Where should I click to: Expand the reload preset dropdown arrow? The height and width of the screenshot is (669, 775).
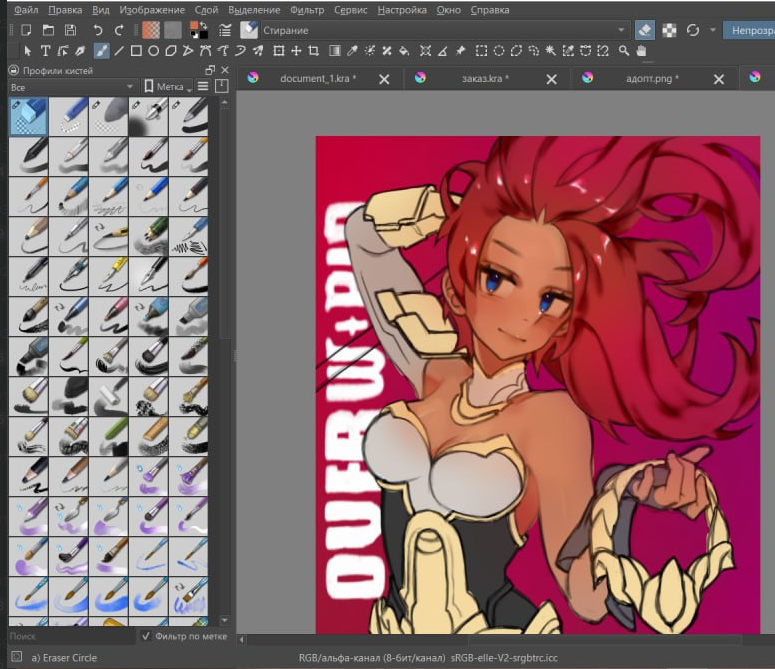click(x=712, y=30)
